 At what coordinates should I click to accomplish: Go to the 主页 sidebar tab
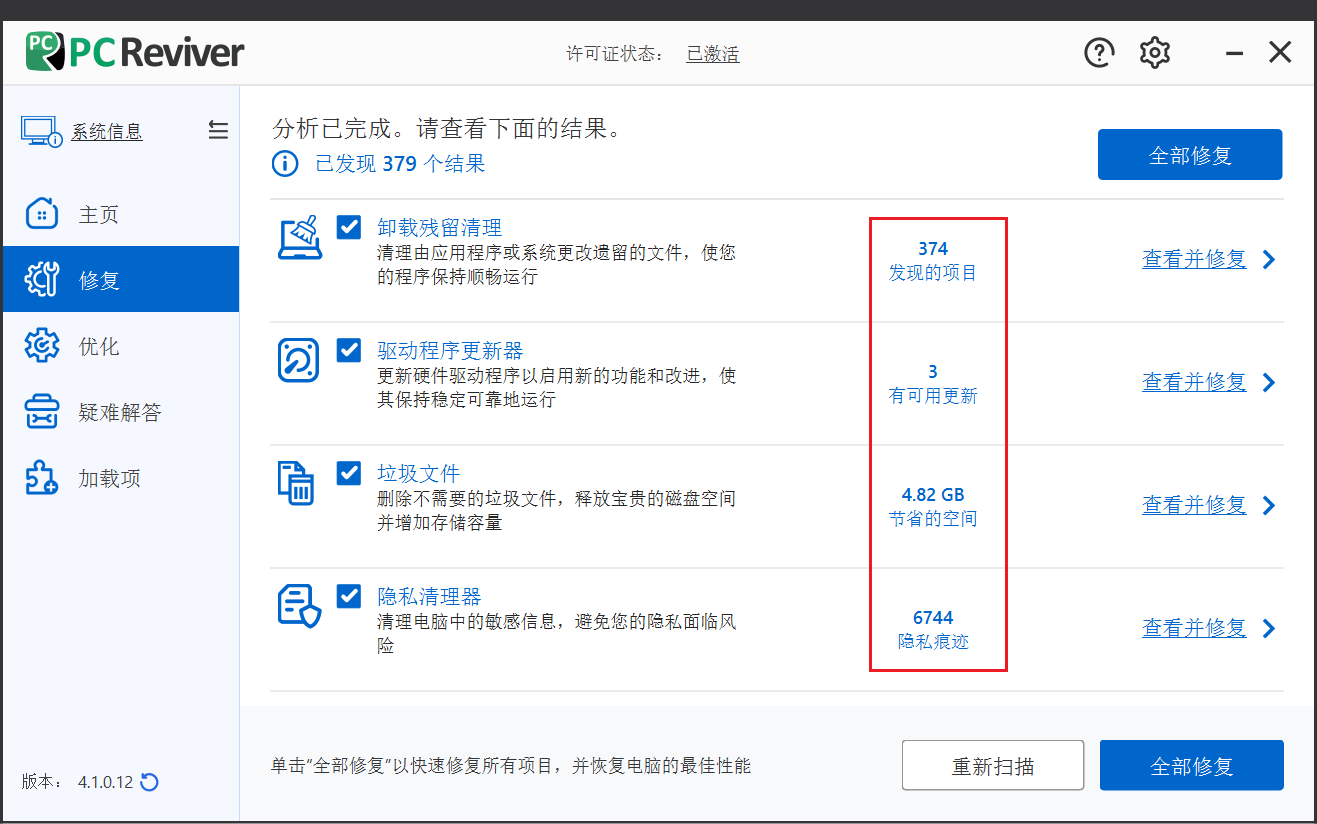click(120, 214)
